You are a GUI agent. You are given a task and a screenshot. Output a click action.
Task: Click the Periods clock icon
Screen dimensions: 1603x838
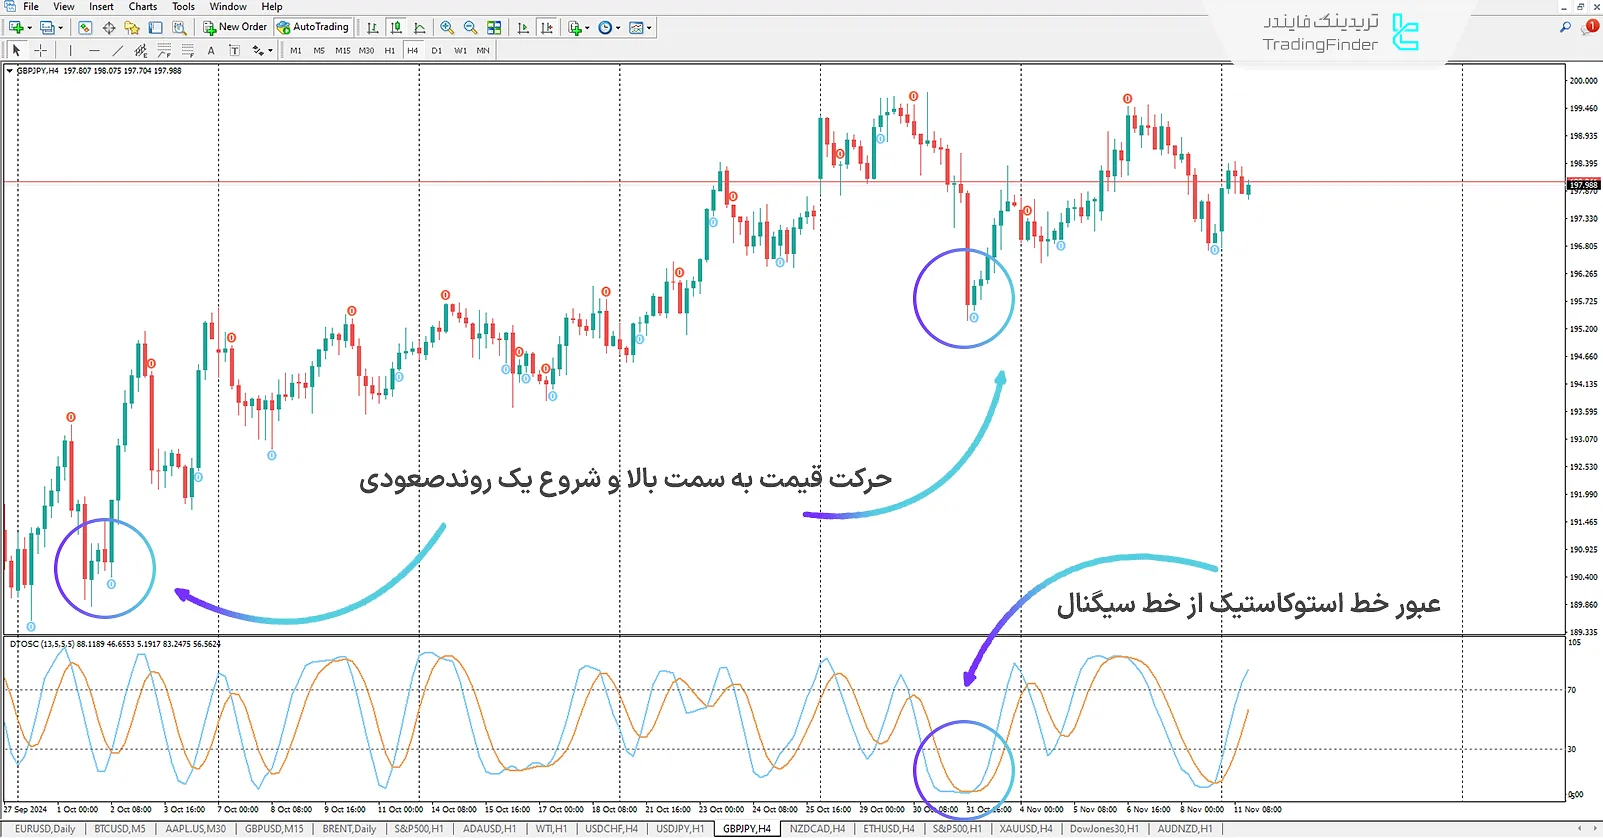(x=605, y=28)
